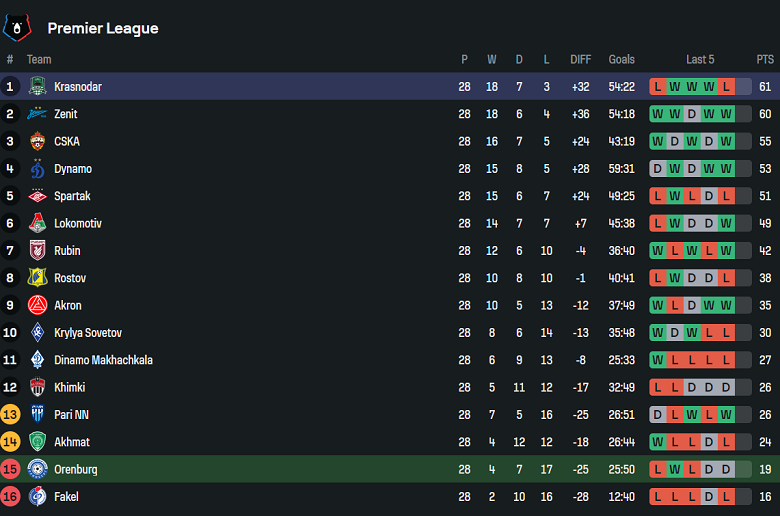Click the Premier League logo icon
780x516 pixels.
(17, 28)
